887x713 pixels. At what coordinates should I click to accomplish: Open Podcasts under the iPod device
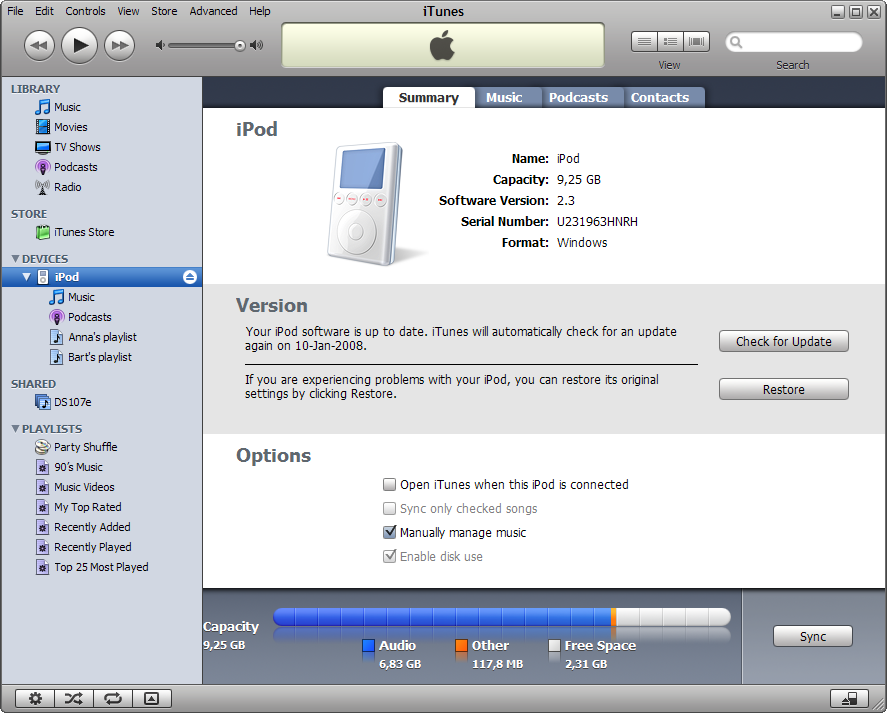[89, 317]
